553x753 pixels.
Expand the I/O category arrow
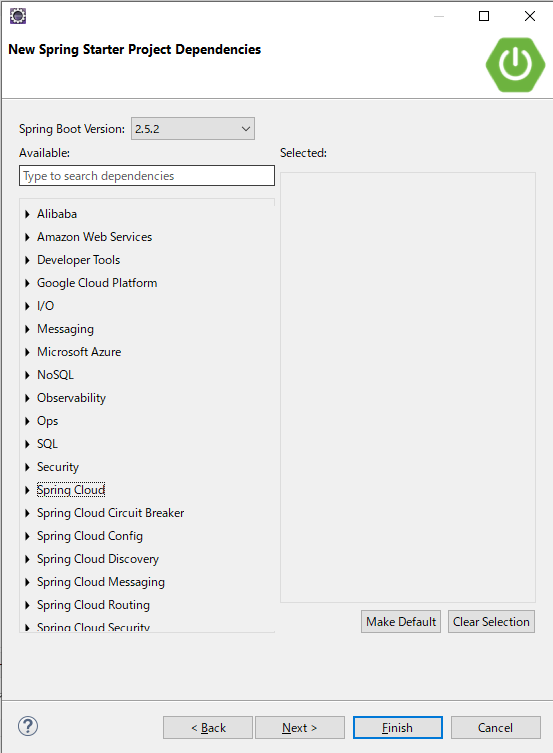pos(27,306)
